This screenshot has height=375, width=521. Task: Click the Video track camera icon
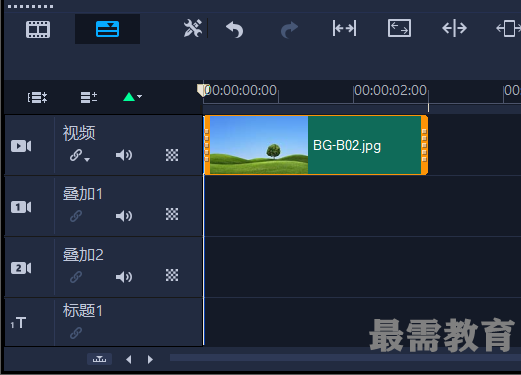coord(21,146)
